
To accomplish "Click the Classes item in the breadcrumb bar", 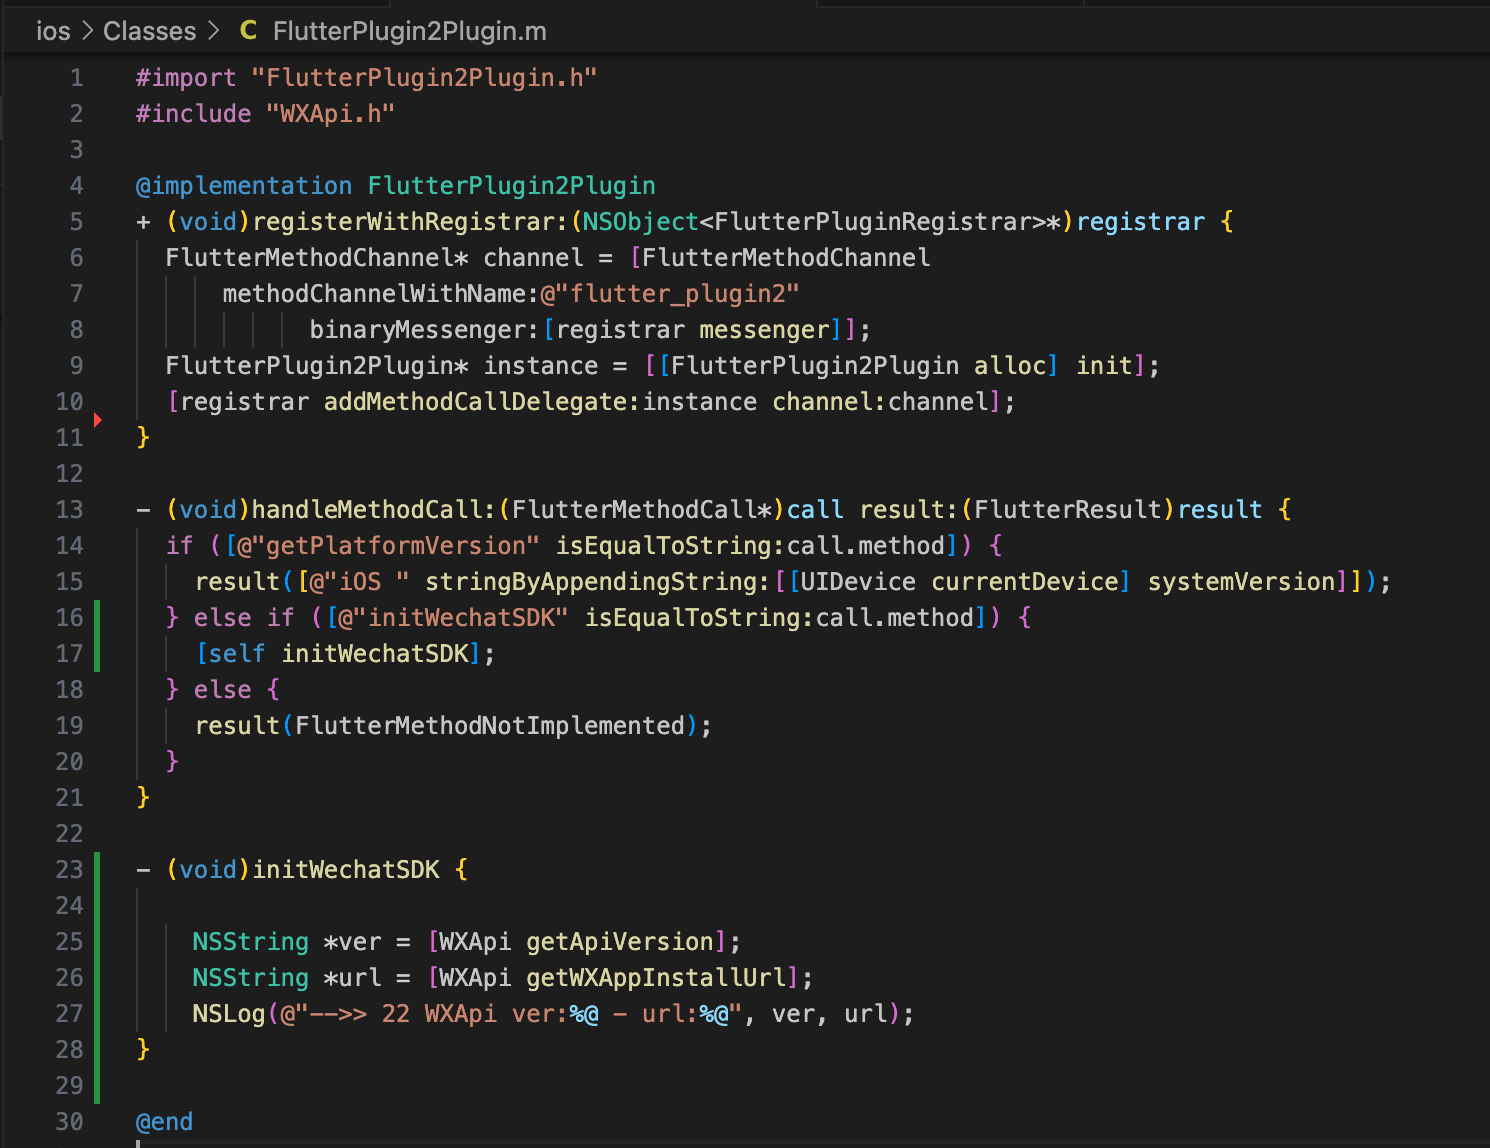I will [149, 31].
